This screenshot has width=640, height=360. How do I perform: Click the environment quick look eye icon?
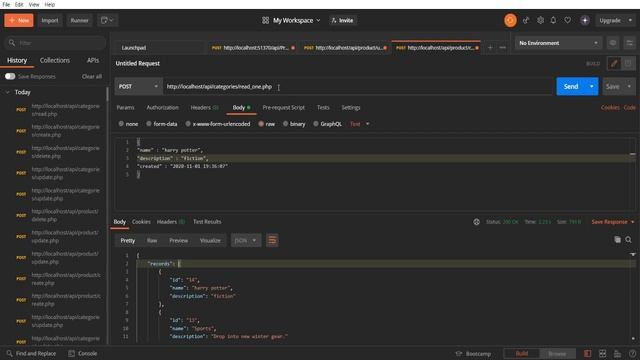coord(613,43)
